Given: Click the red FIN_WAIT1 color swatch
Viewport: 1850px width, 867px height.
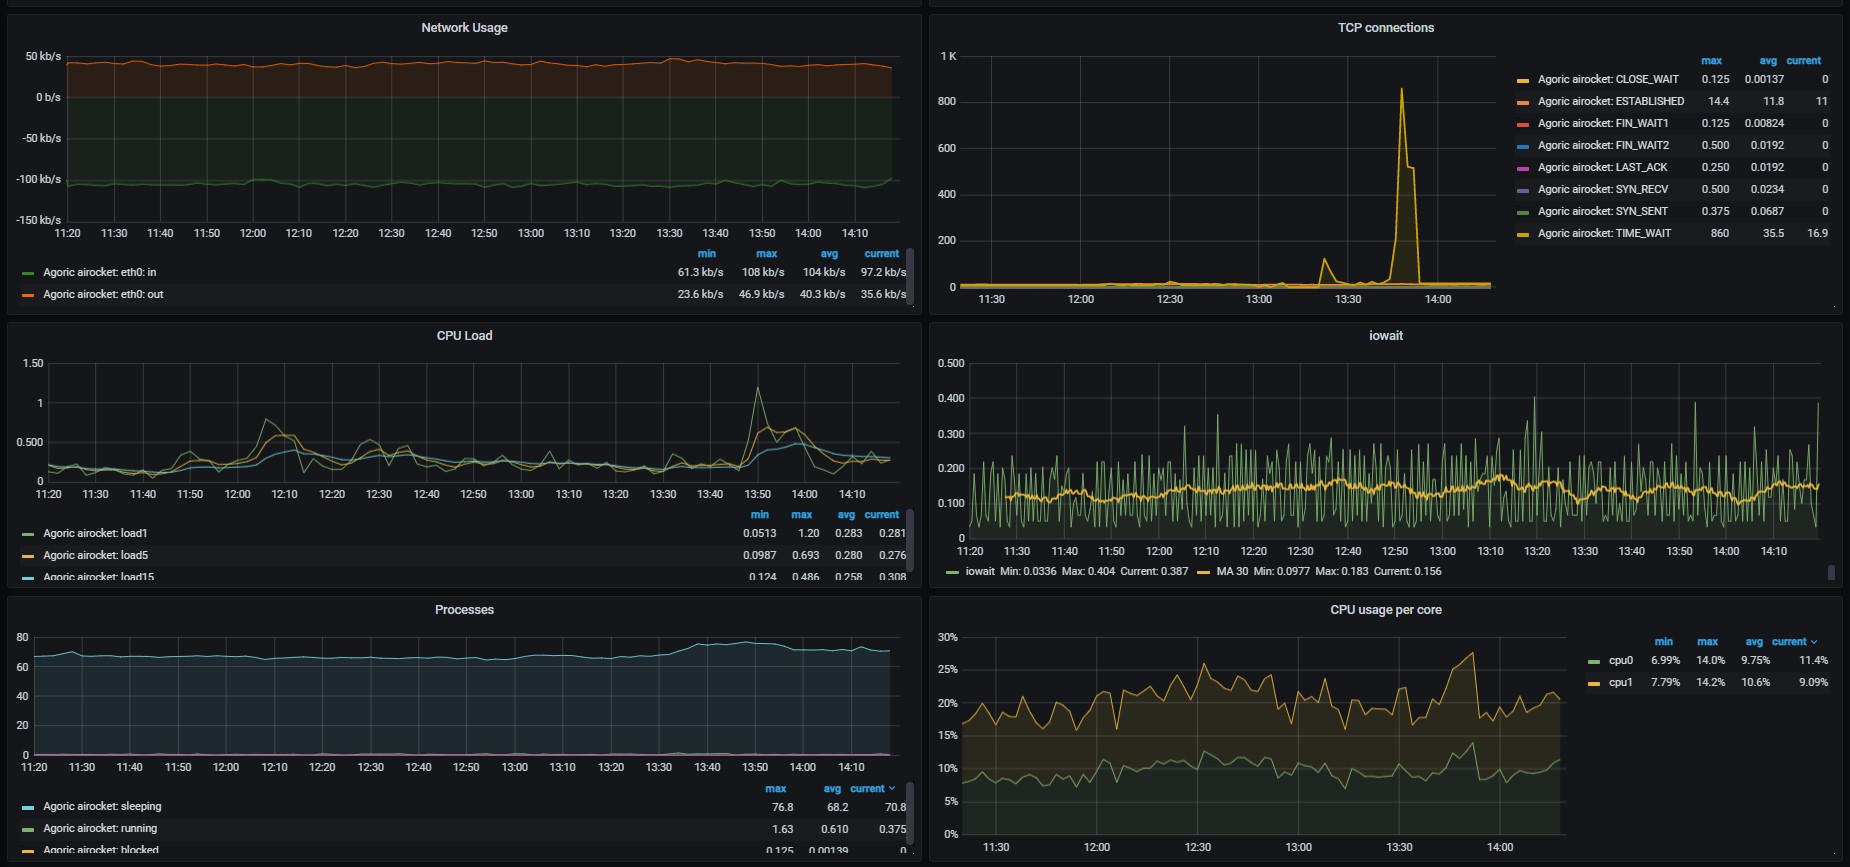Looking at the screenshot, I should tap(1523, 124).
